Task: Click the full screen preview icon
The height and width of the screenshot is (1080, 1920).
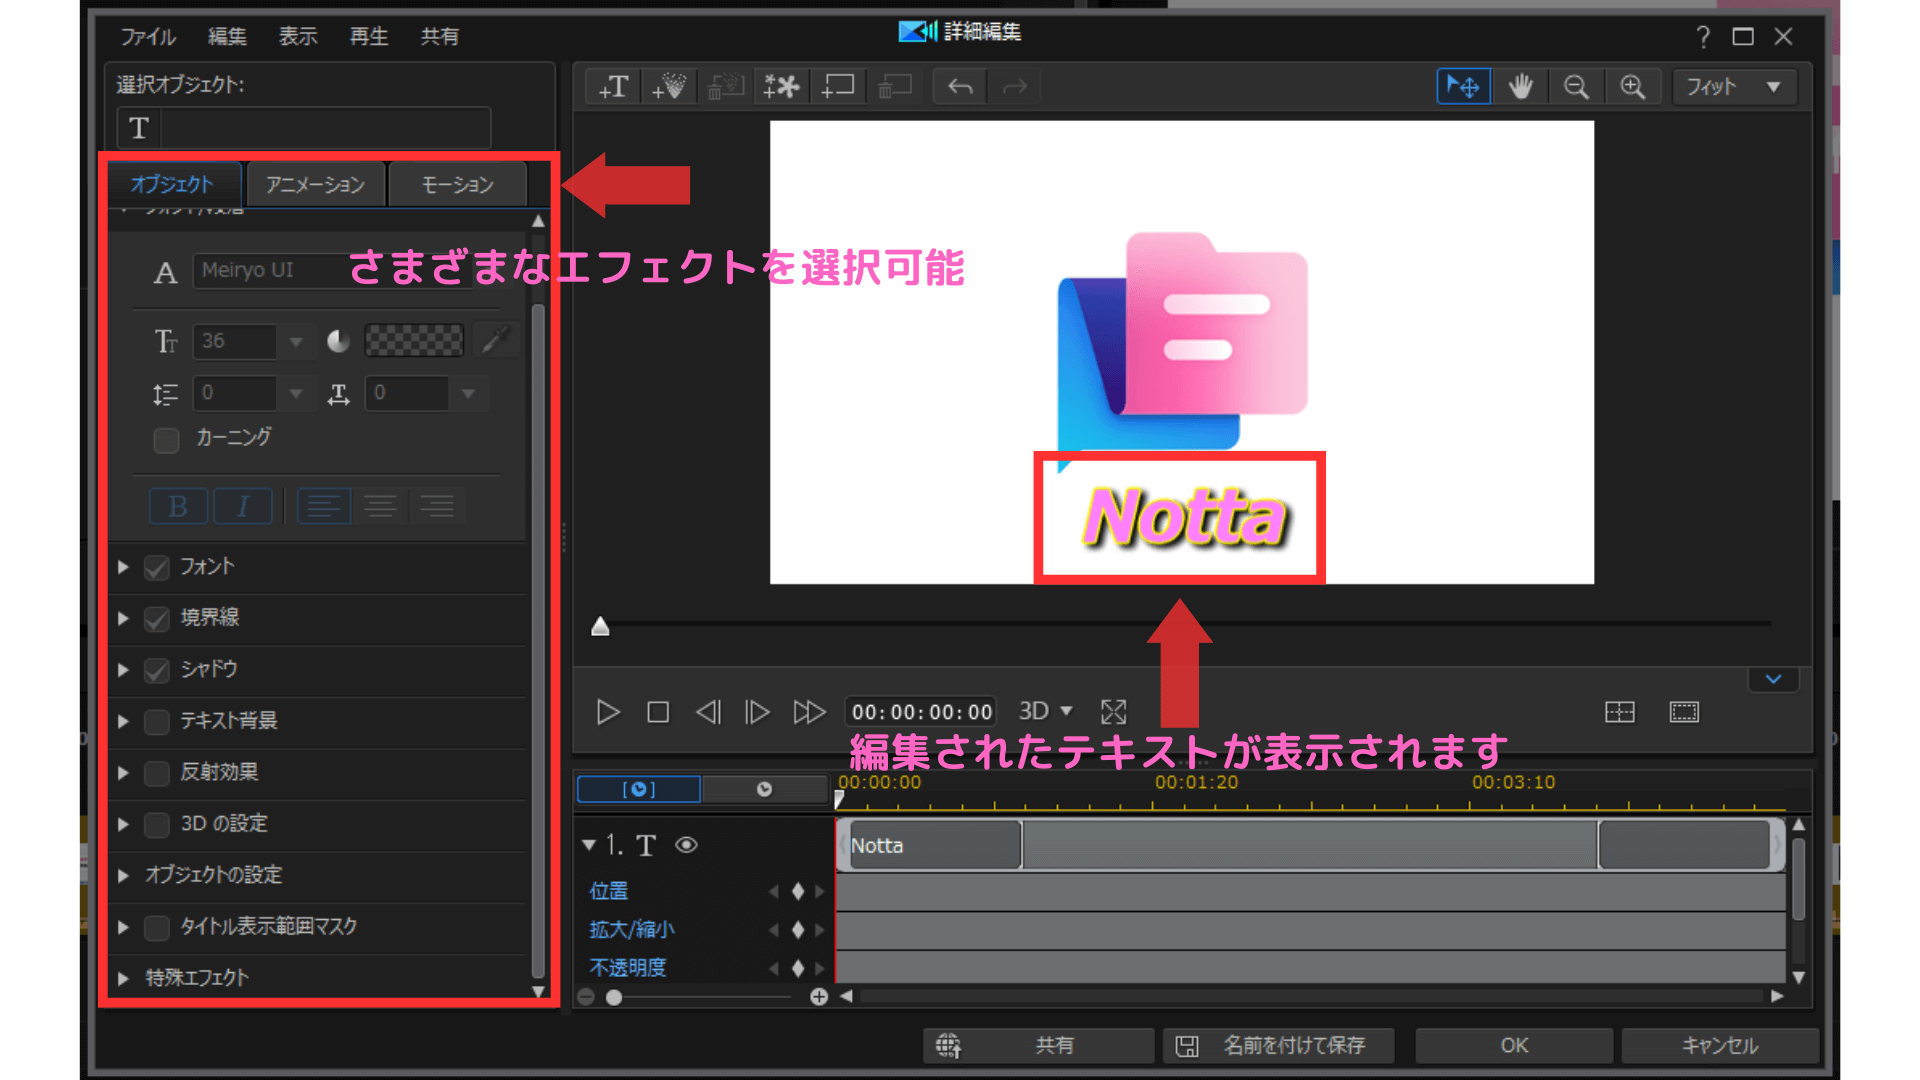Action: 1113,712
